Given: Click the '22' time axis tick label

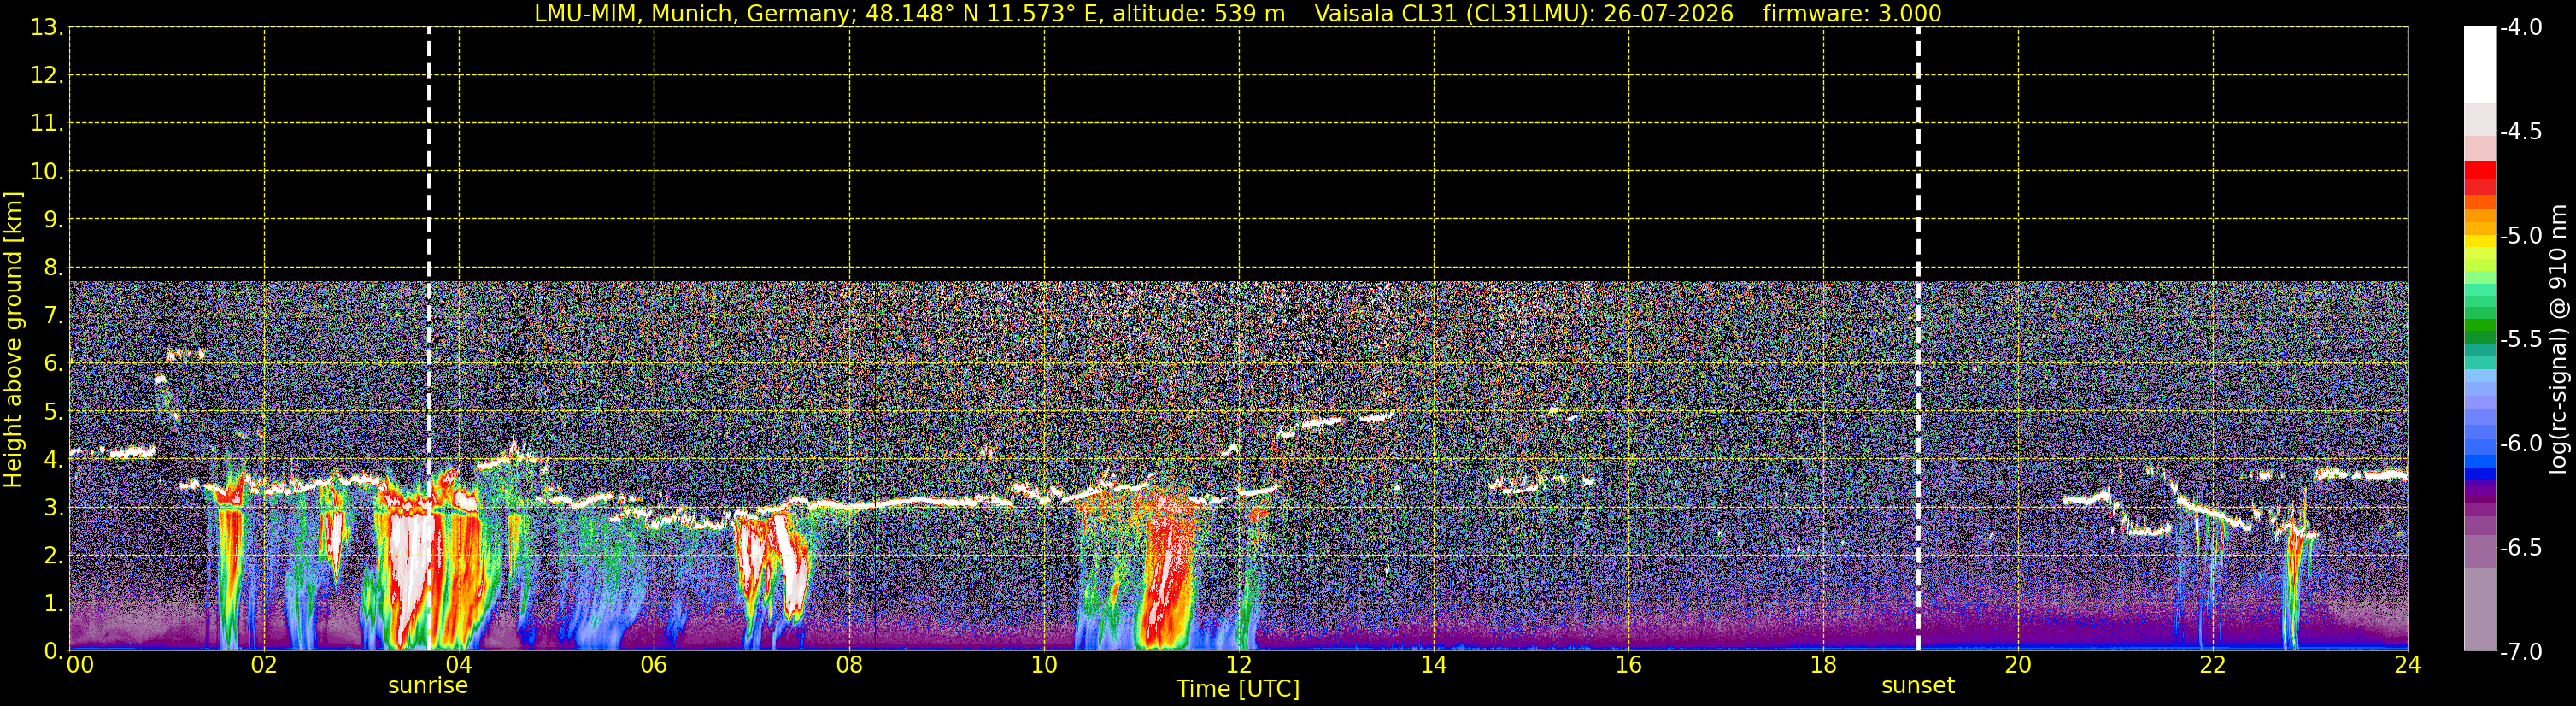Looking at the screenshot, I should point(2213,665).
